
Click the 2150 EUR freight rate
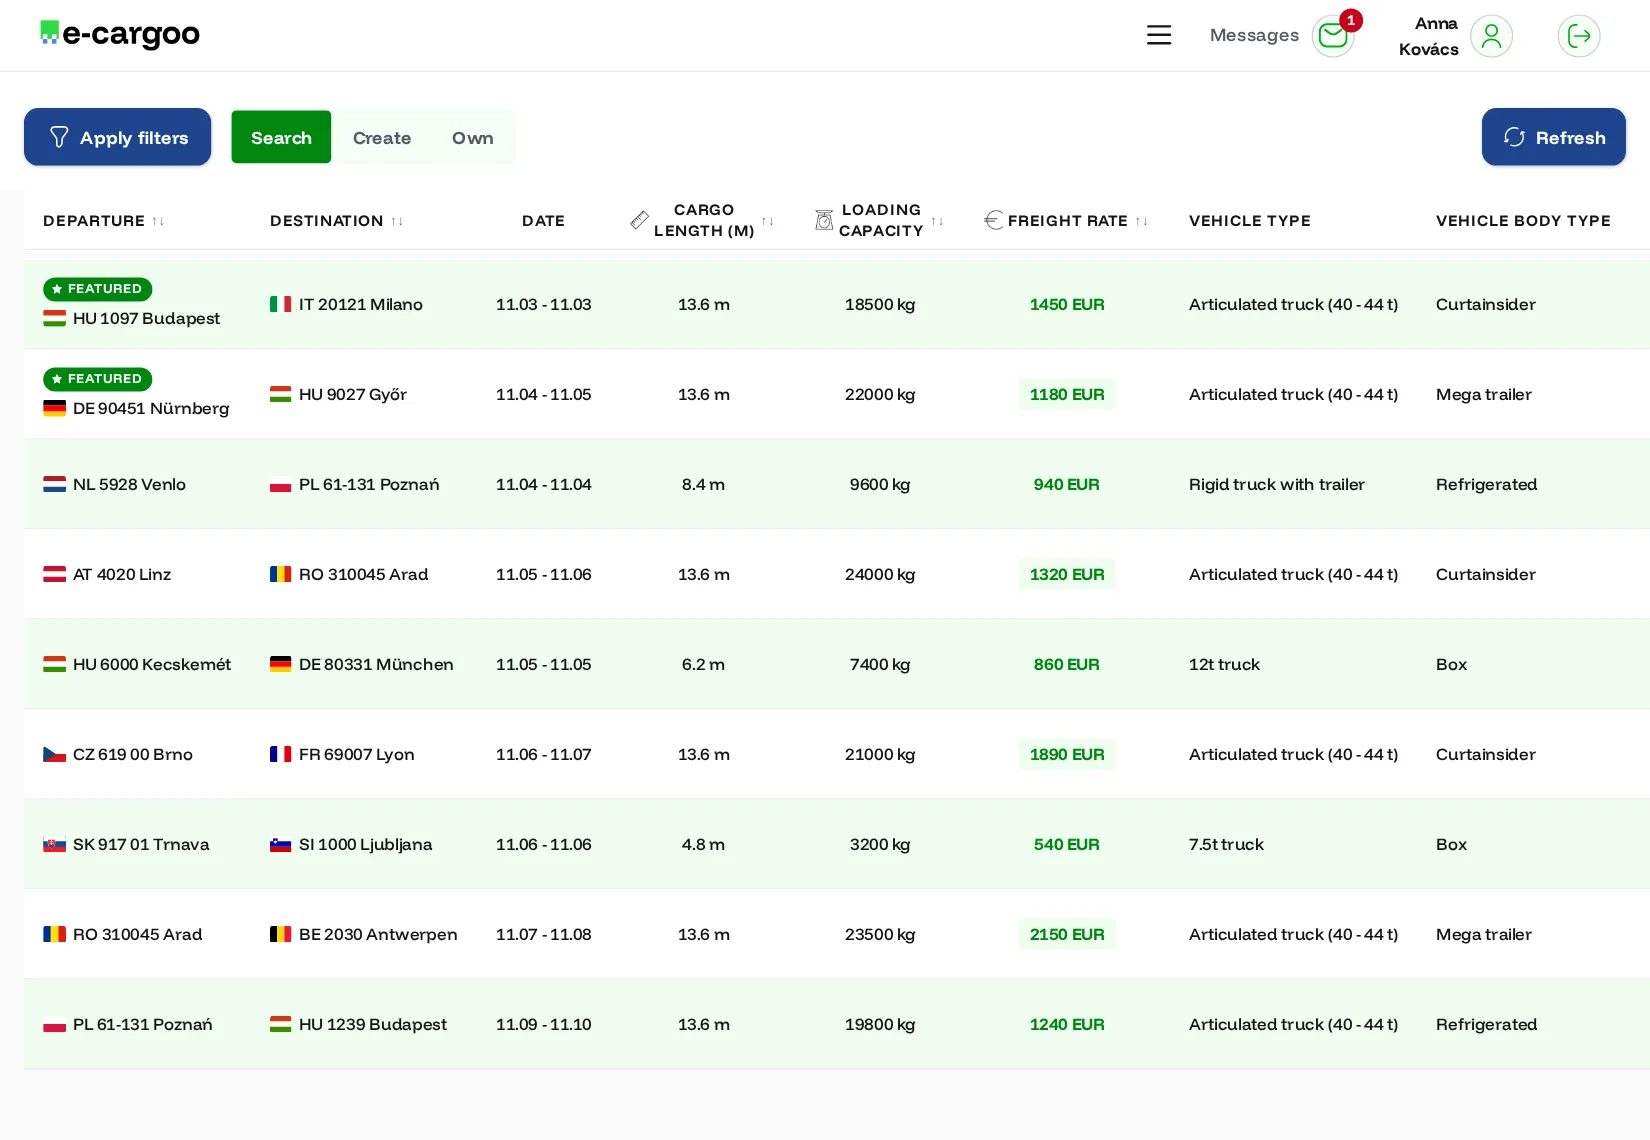click(1067, 934)
